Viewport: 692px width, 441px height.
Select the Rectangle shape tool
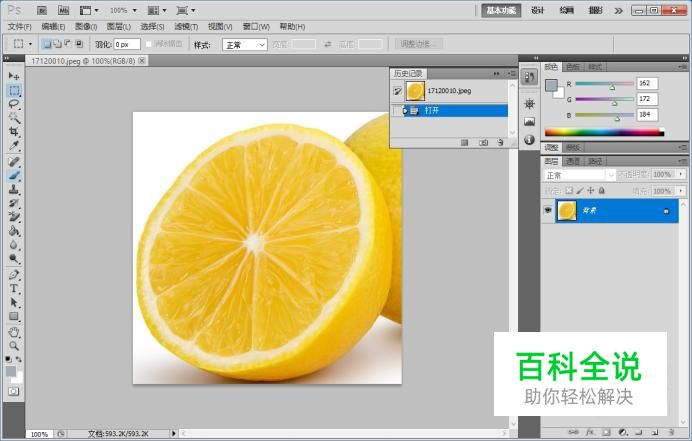14,316
